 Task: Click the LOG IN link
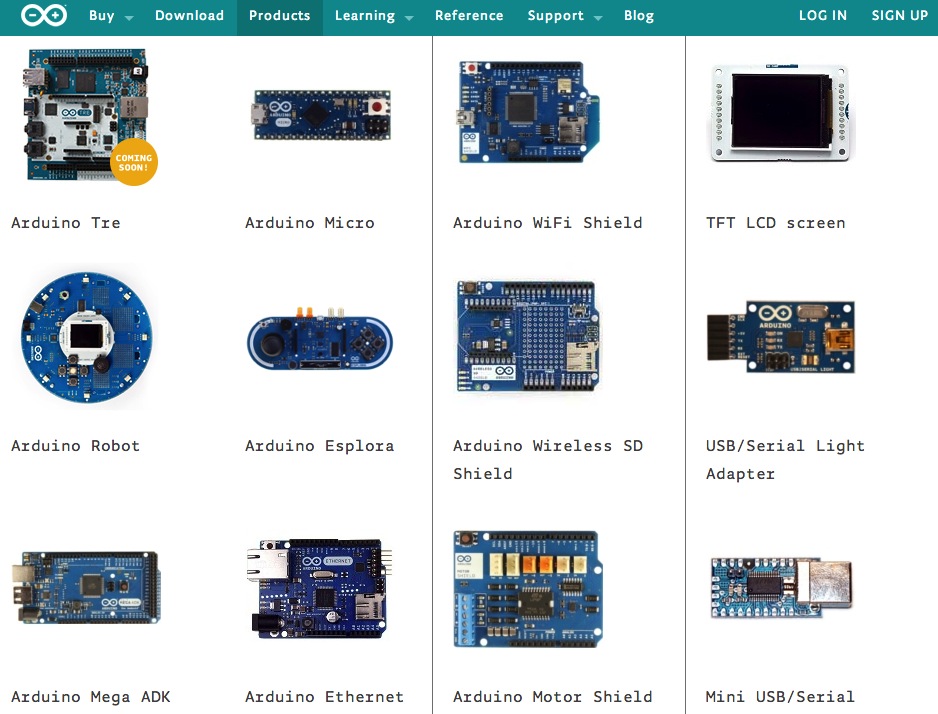[x=822, y=16]
